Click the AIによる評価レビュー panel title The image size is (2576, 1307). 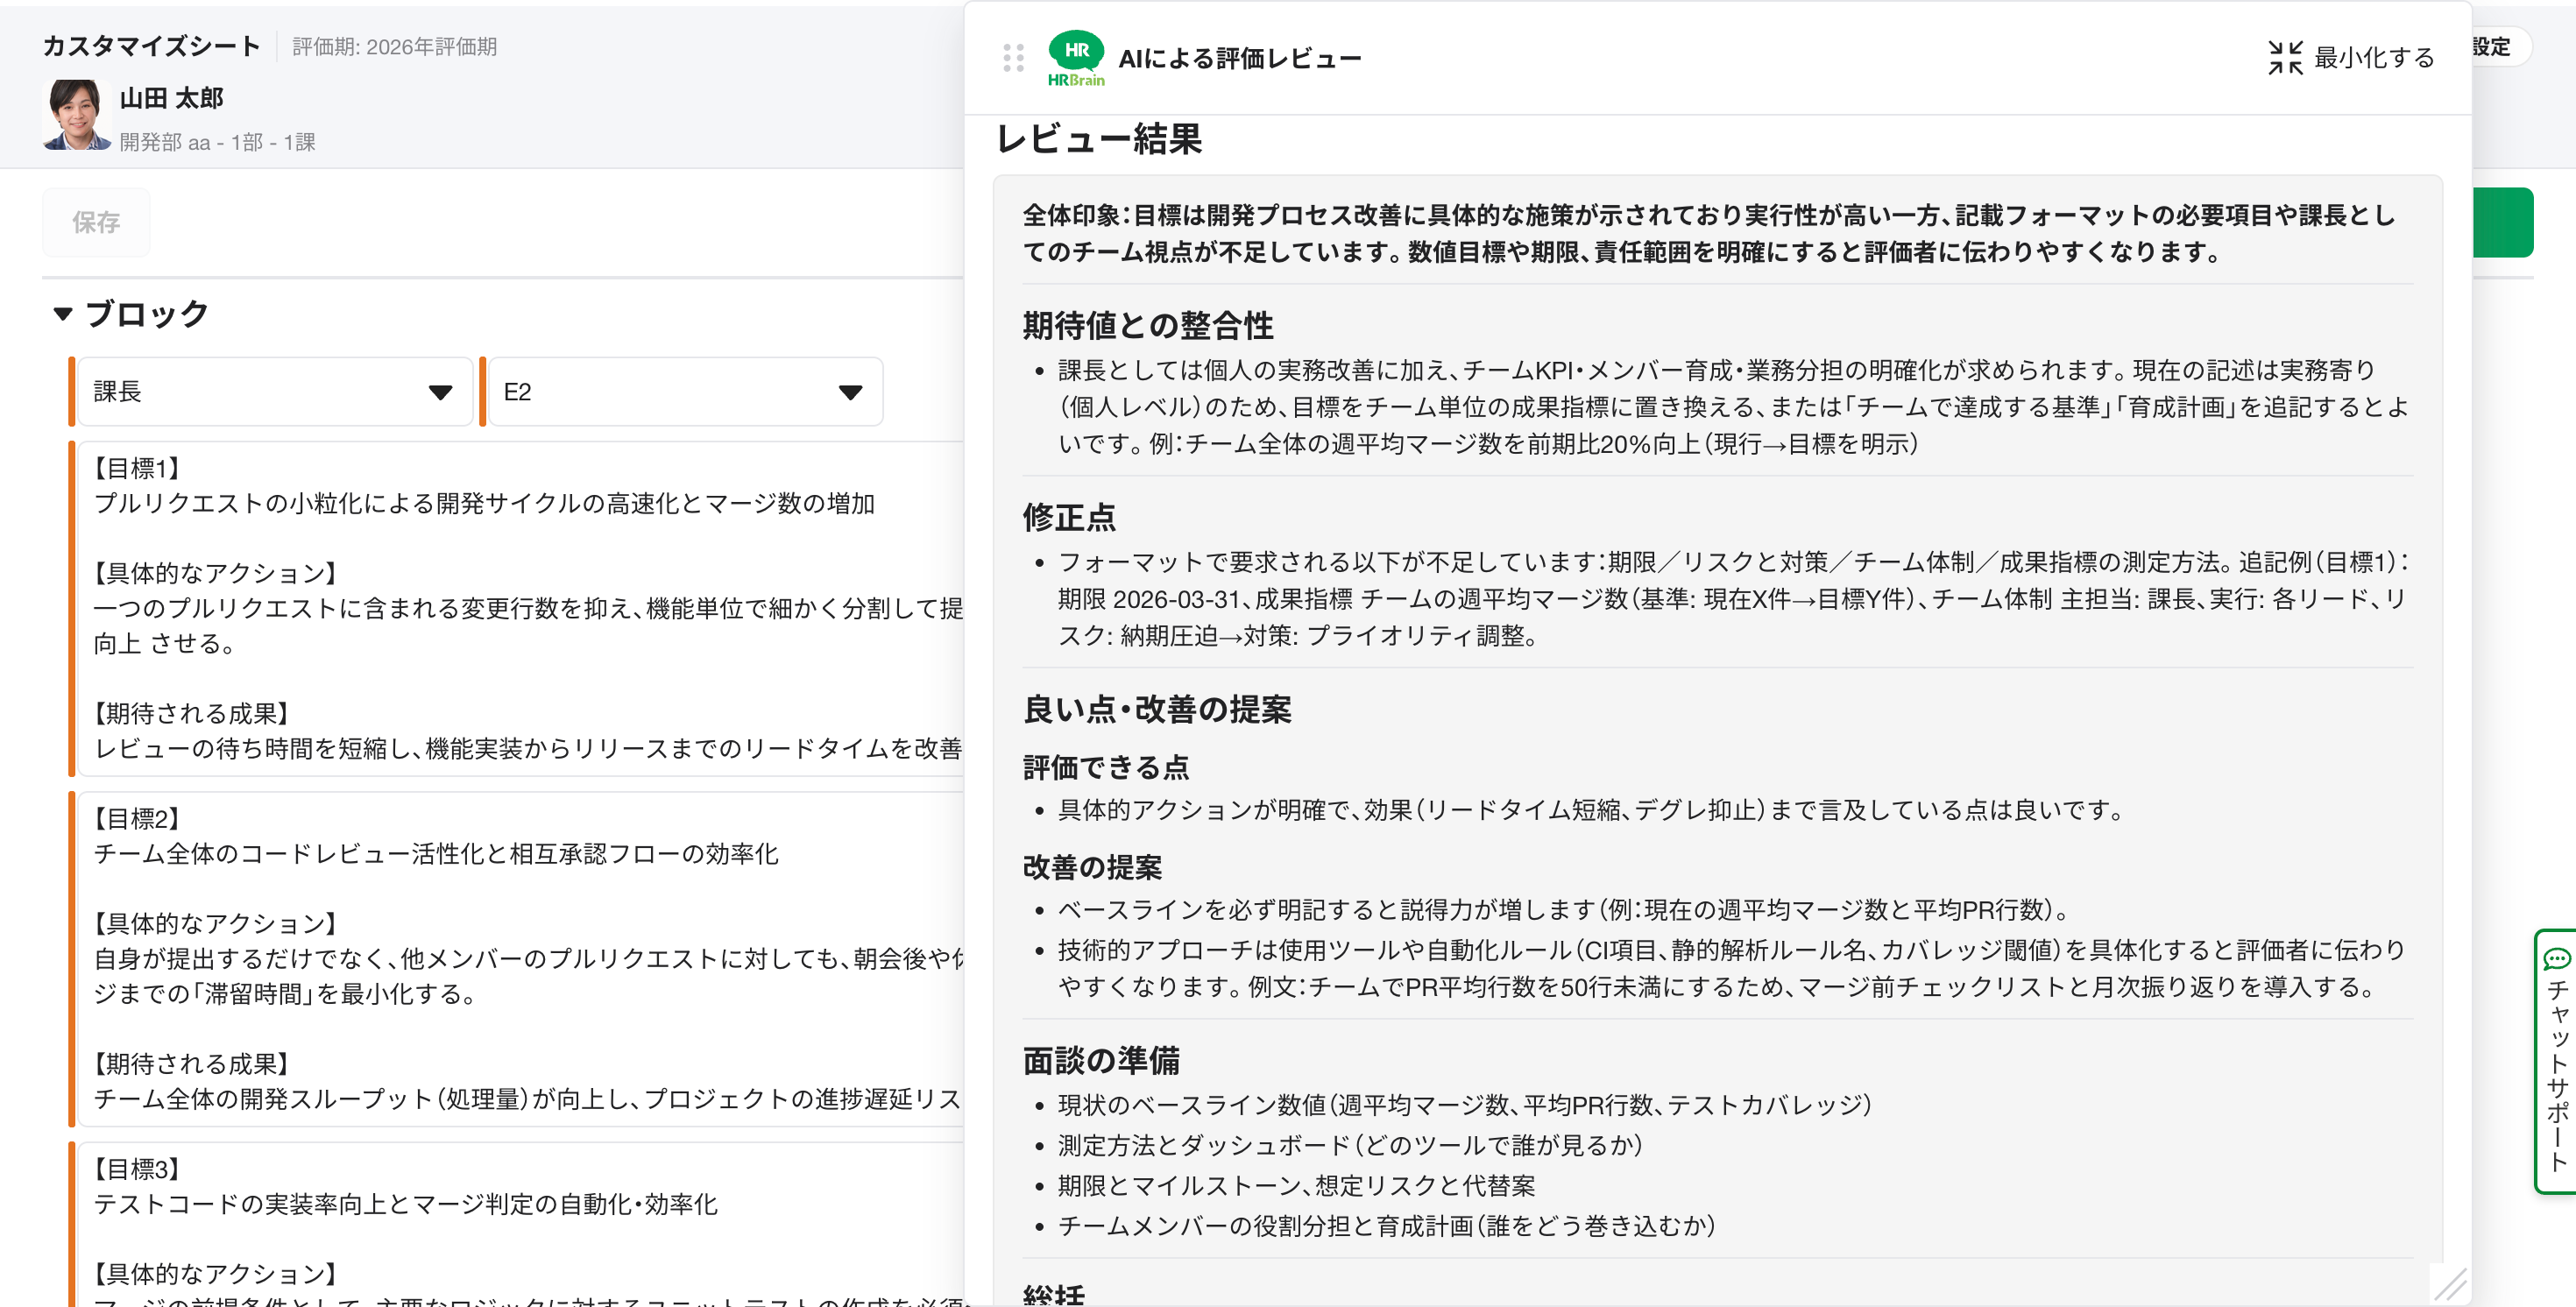point(1239,58)
